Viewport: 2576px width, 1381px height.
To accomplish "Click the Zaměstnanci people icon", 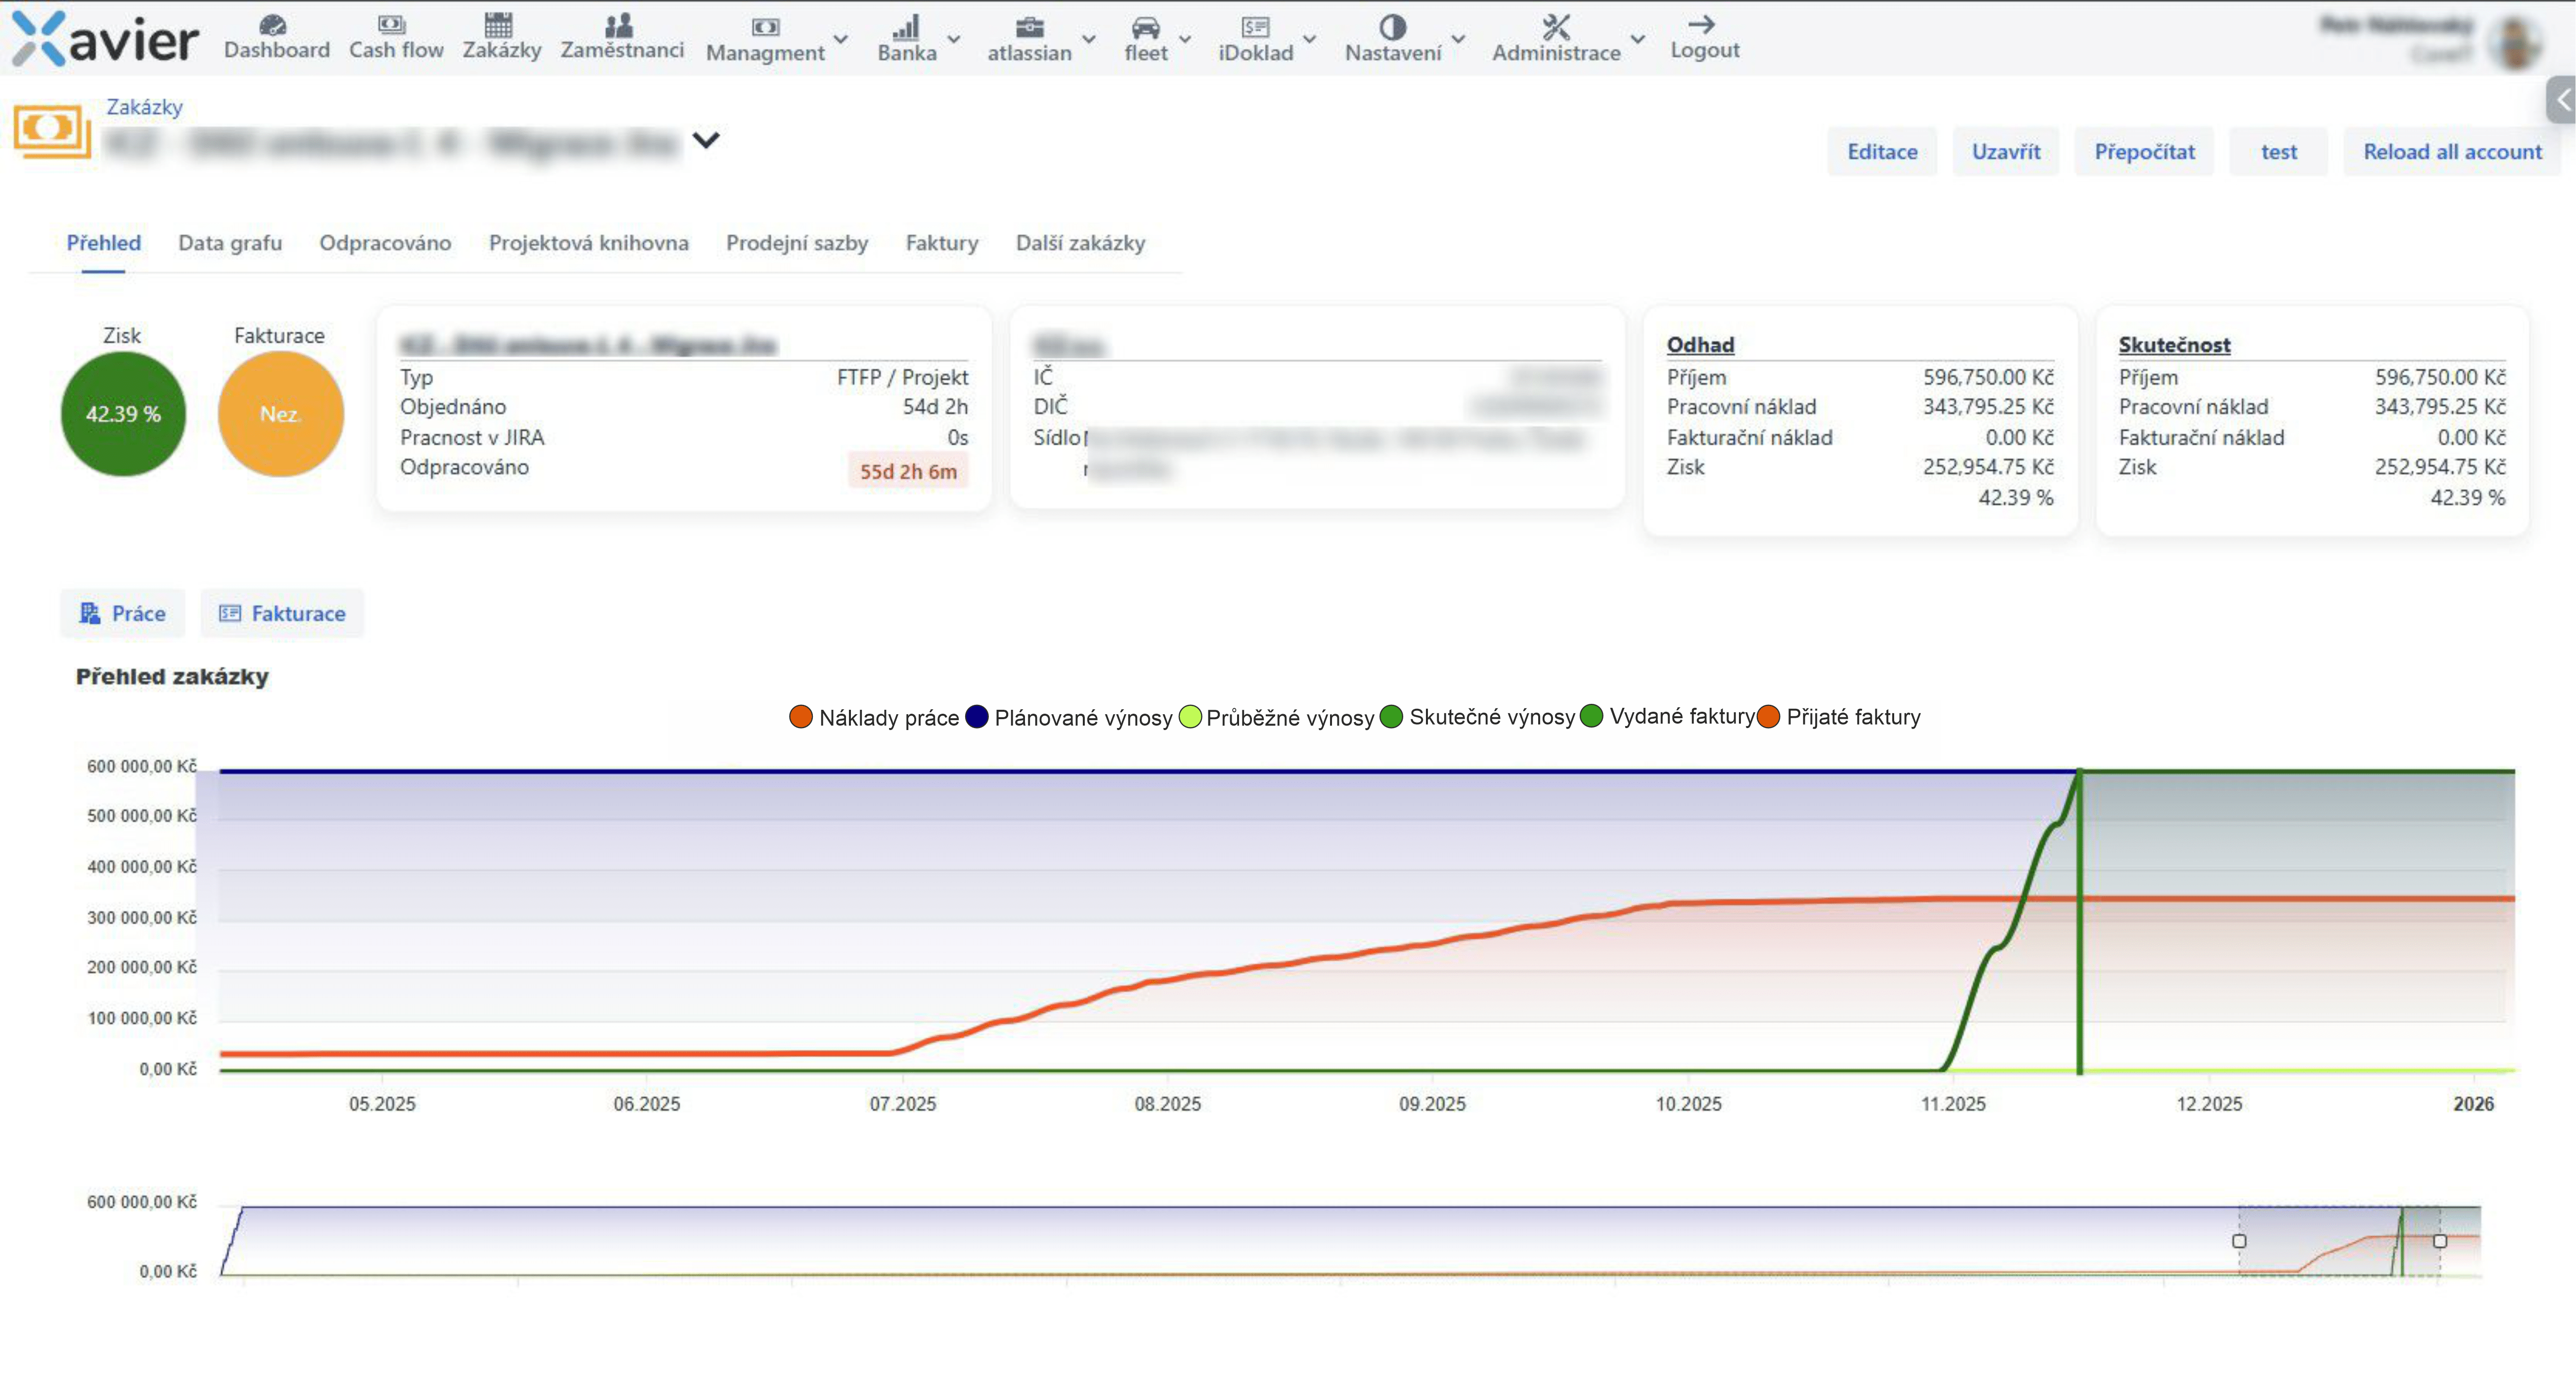I will click(619, 24).
